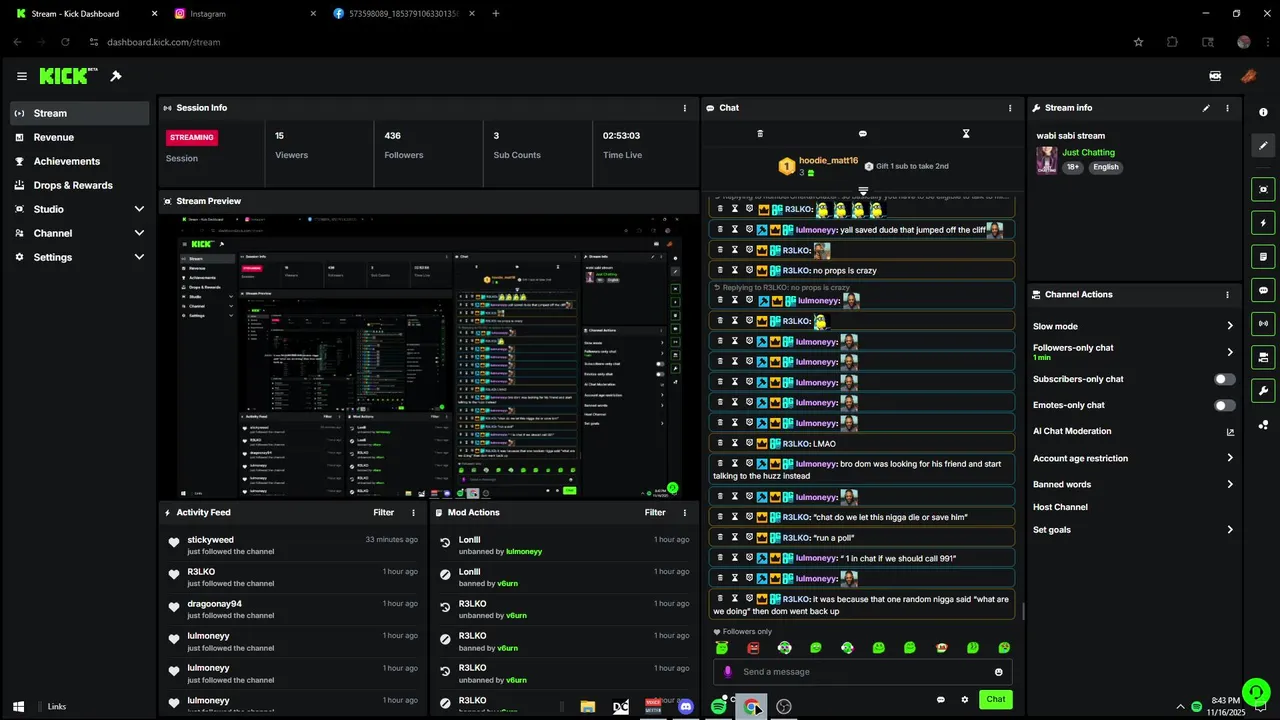Viewport: 1280px width, 720px height.
Task: Open Mod Actions three-dot menu
Action: coord(685,513)
